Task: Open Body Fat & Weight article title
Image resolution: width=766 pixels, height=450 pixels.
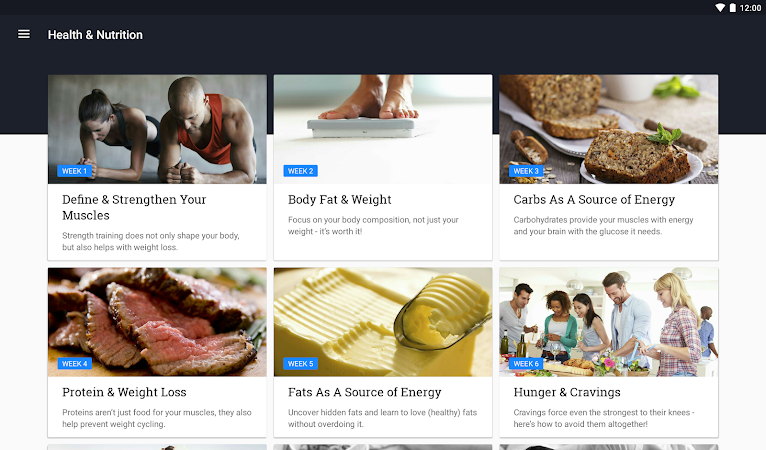Action: [x=340, y=199]
